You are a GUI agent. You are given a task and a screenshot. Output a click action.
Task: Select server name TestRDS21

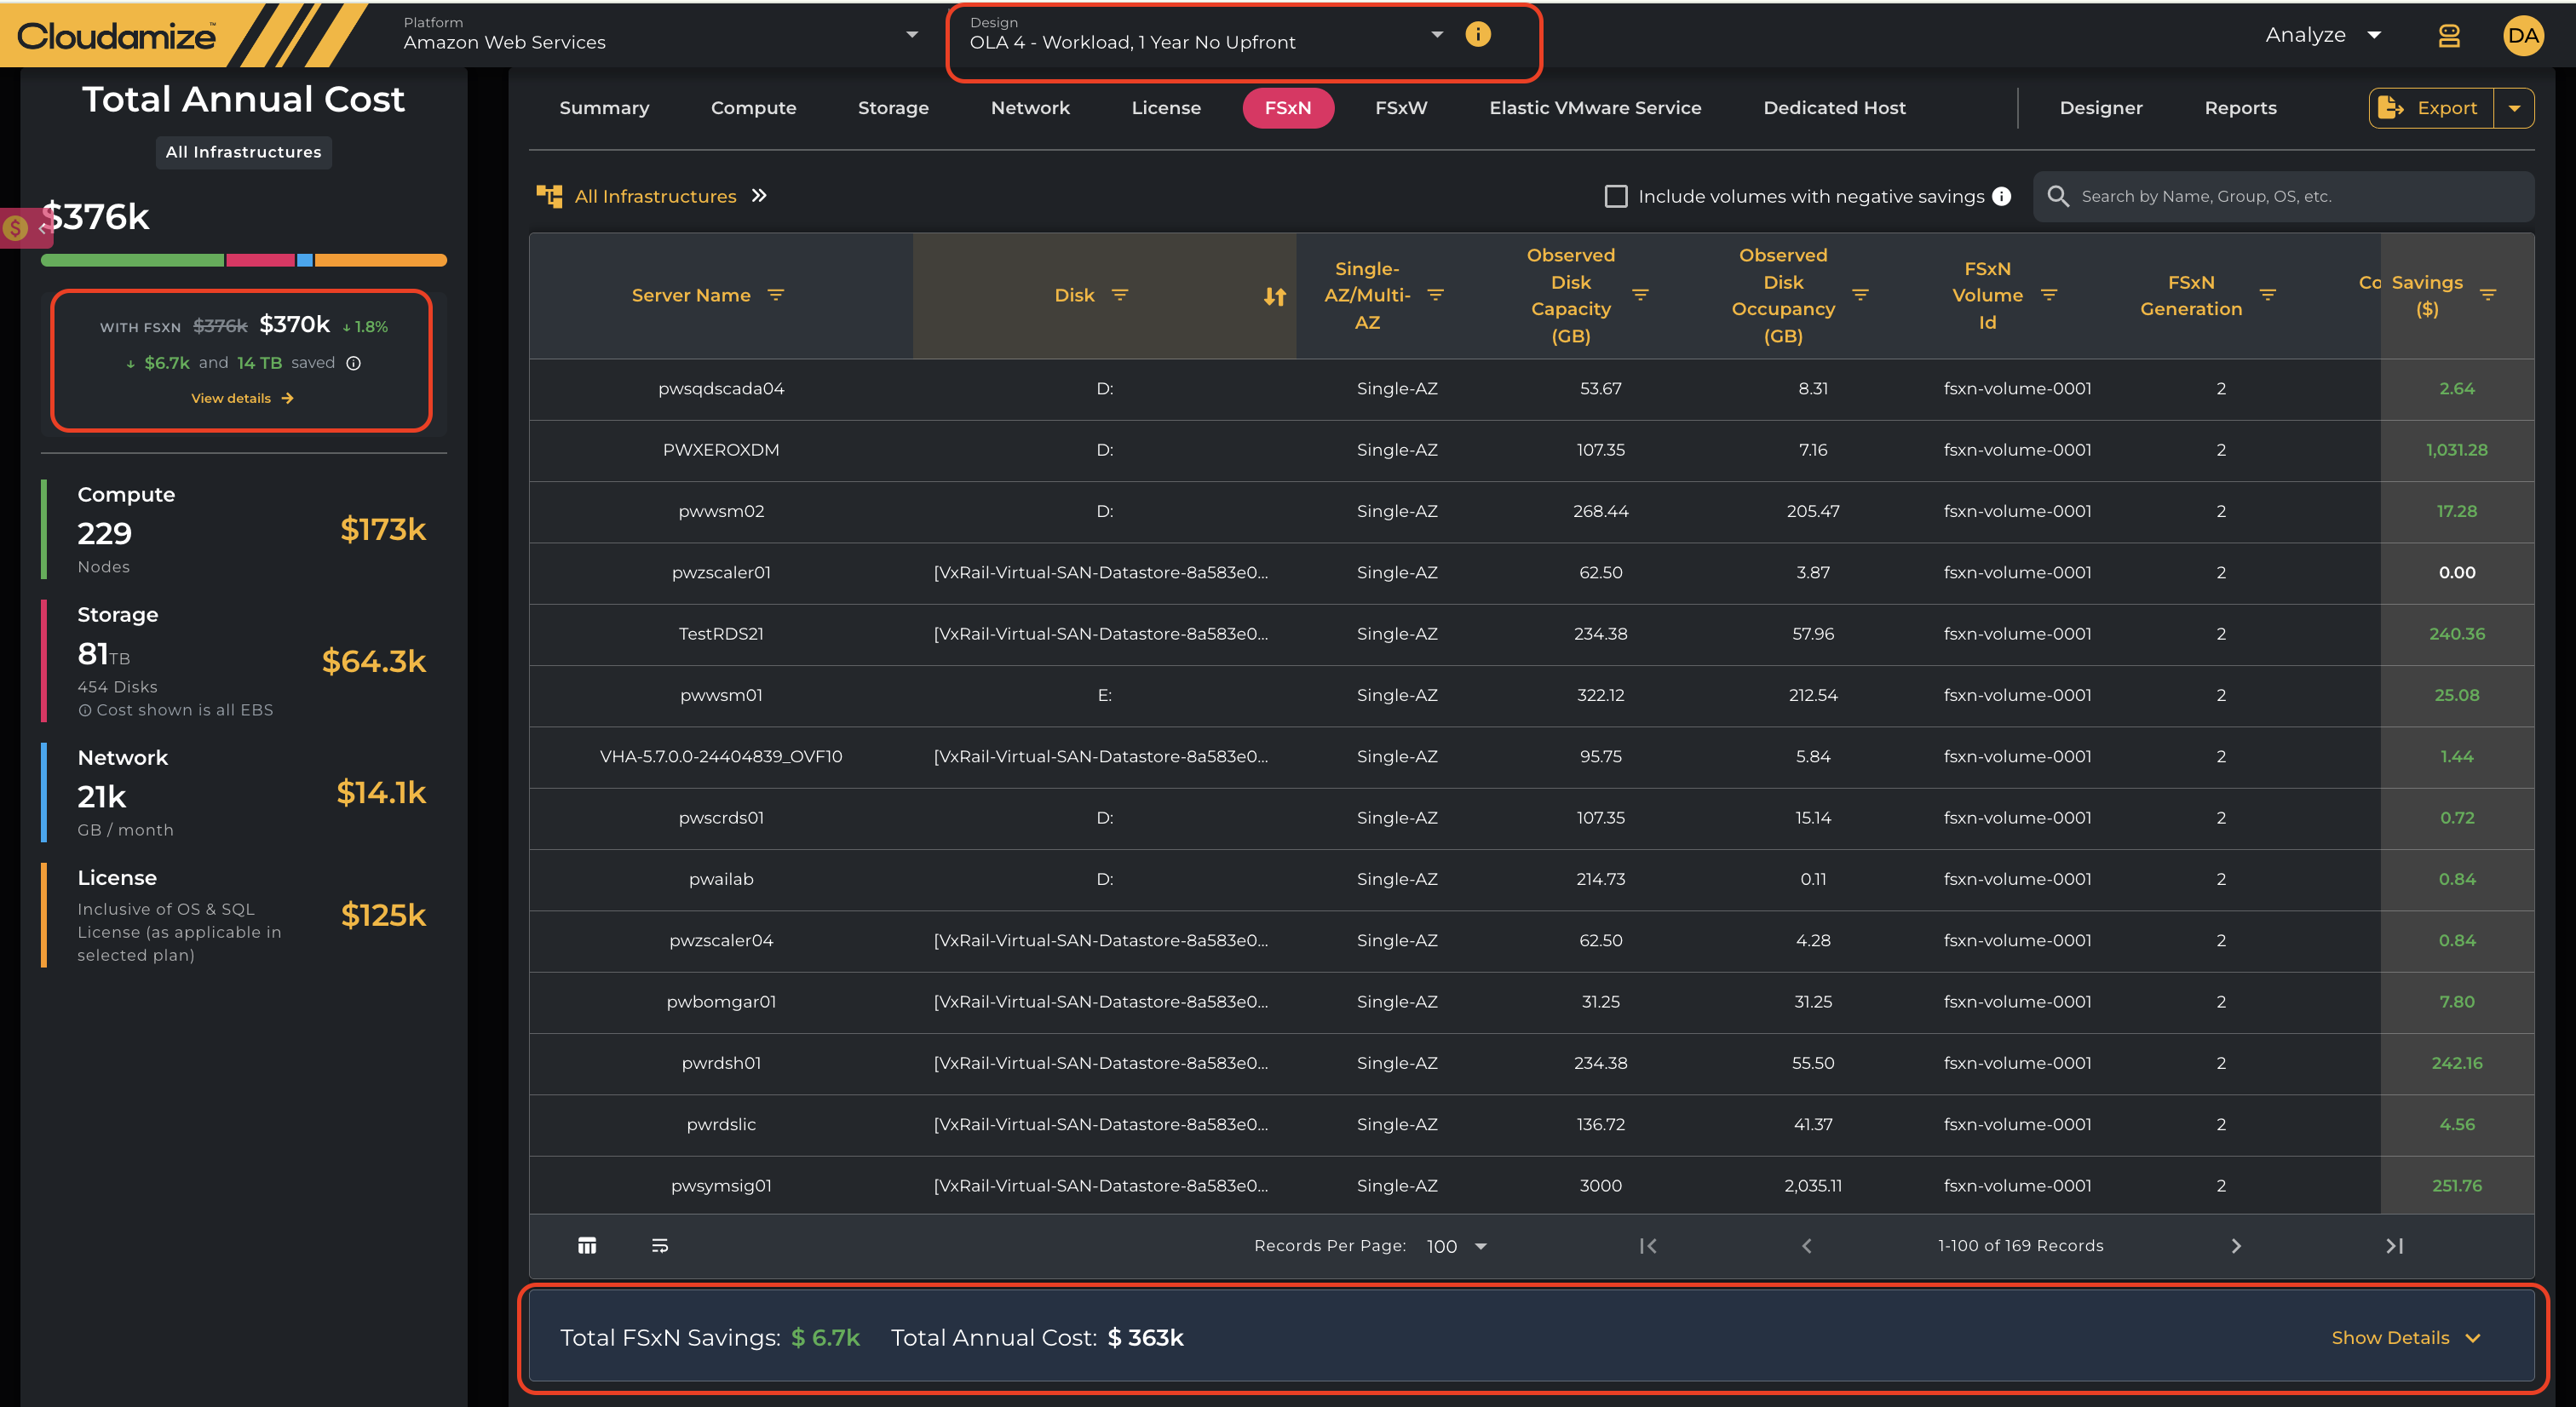[x=721, y=634]
